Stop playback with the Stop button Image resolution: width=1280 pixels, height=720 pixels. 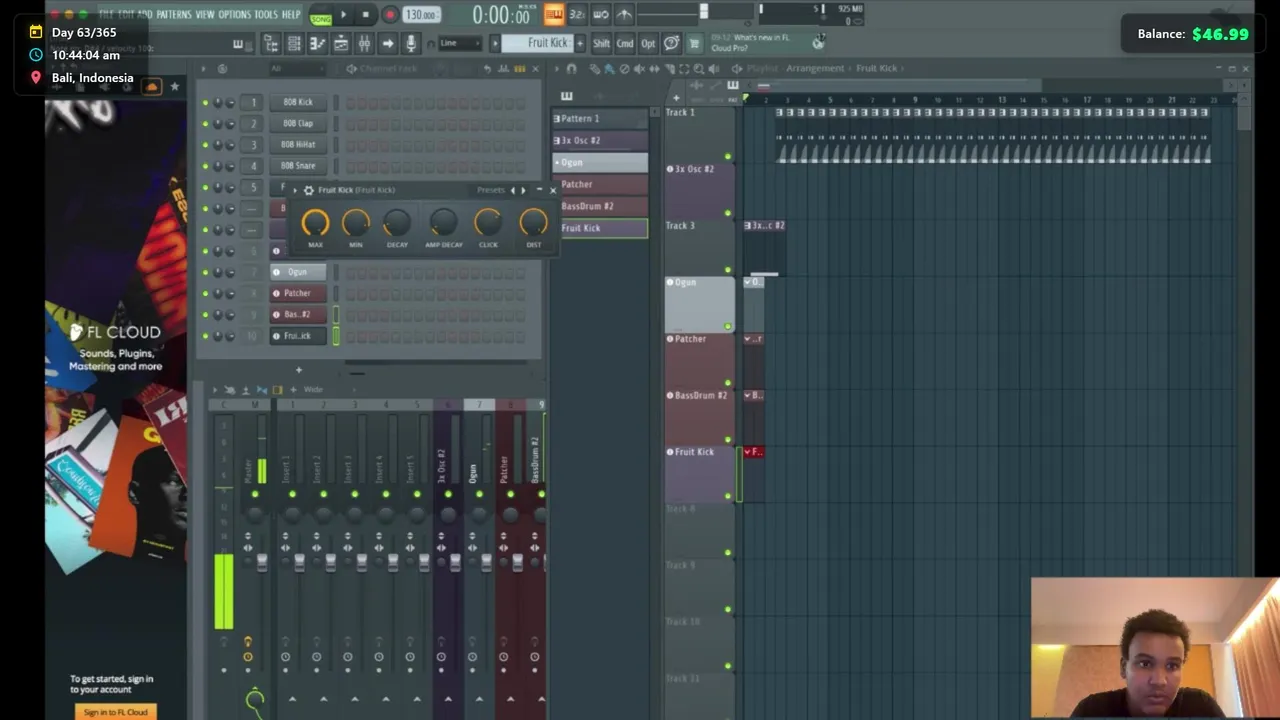coord(366,14)
